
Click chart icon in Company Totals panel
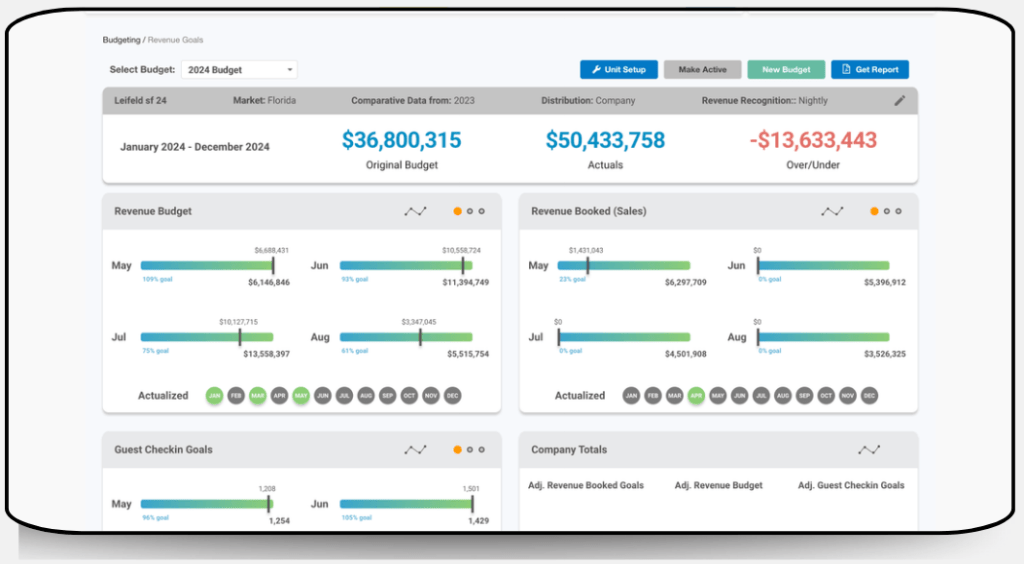pos(869,450)
